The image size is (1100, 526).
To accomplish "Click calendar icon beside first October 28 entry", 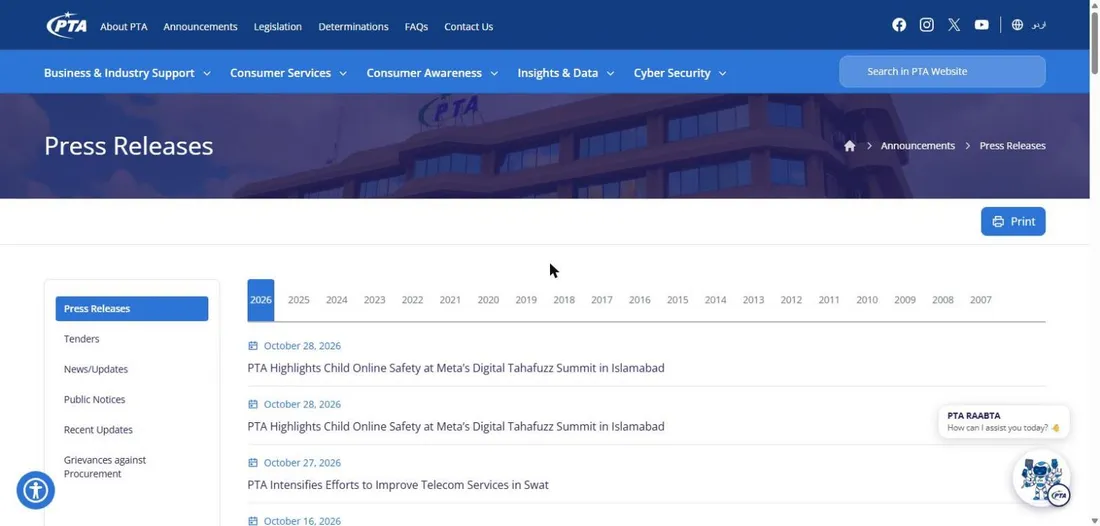I will [253, 346].
